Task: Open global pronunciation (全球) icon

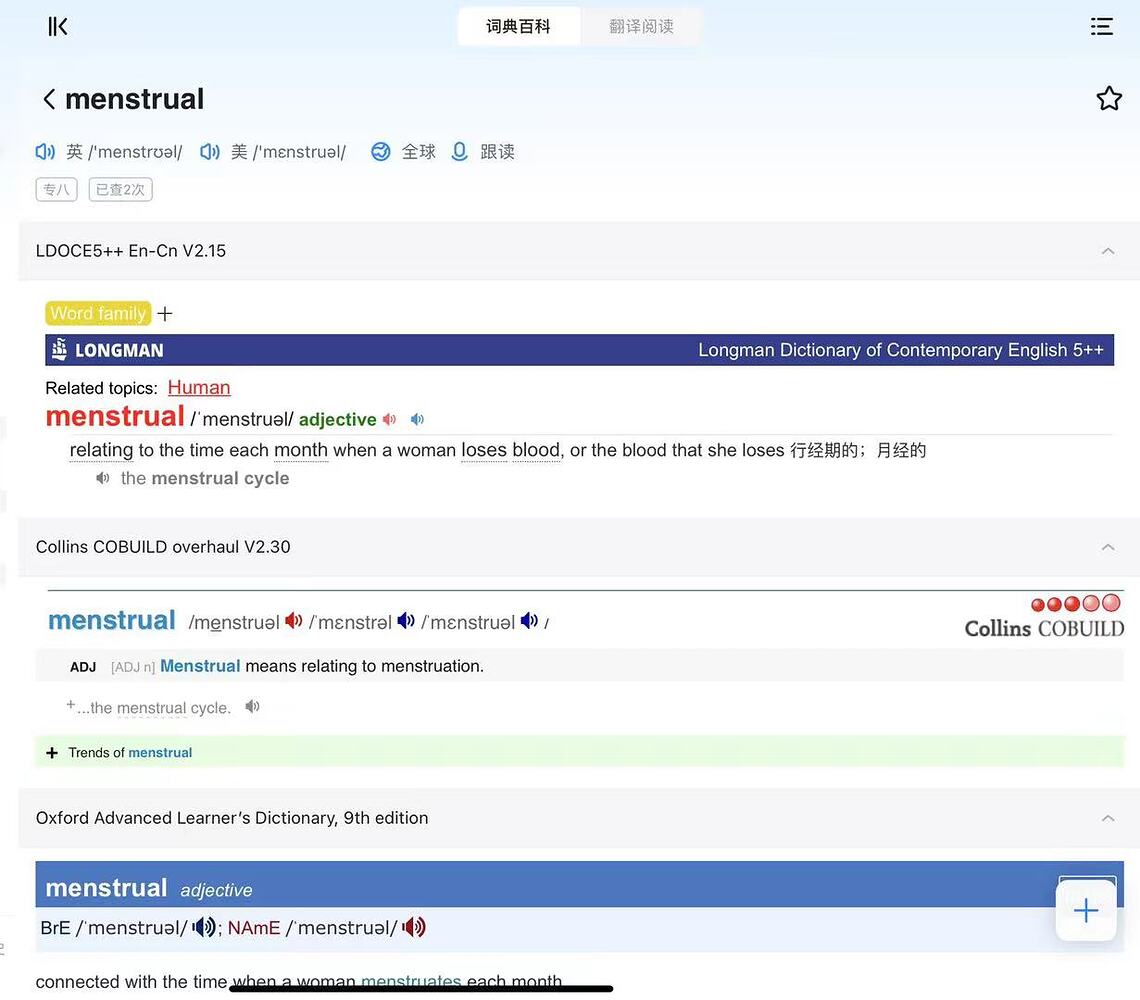Action: 381,152
